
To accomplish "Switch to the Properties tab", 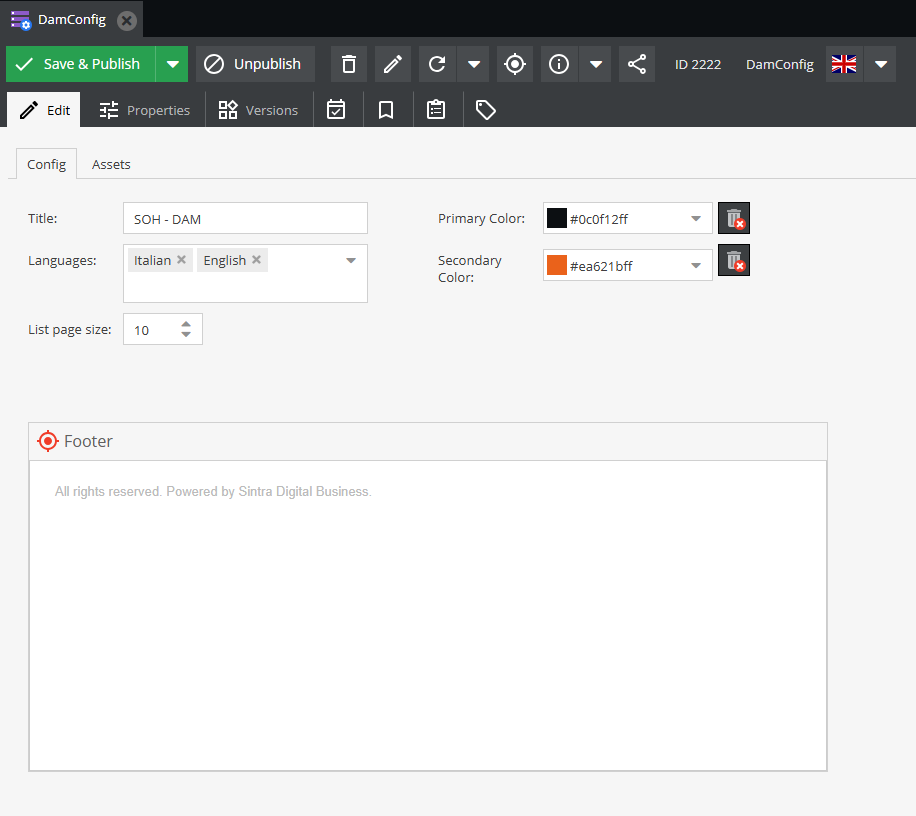I will tap(145, 110).
